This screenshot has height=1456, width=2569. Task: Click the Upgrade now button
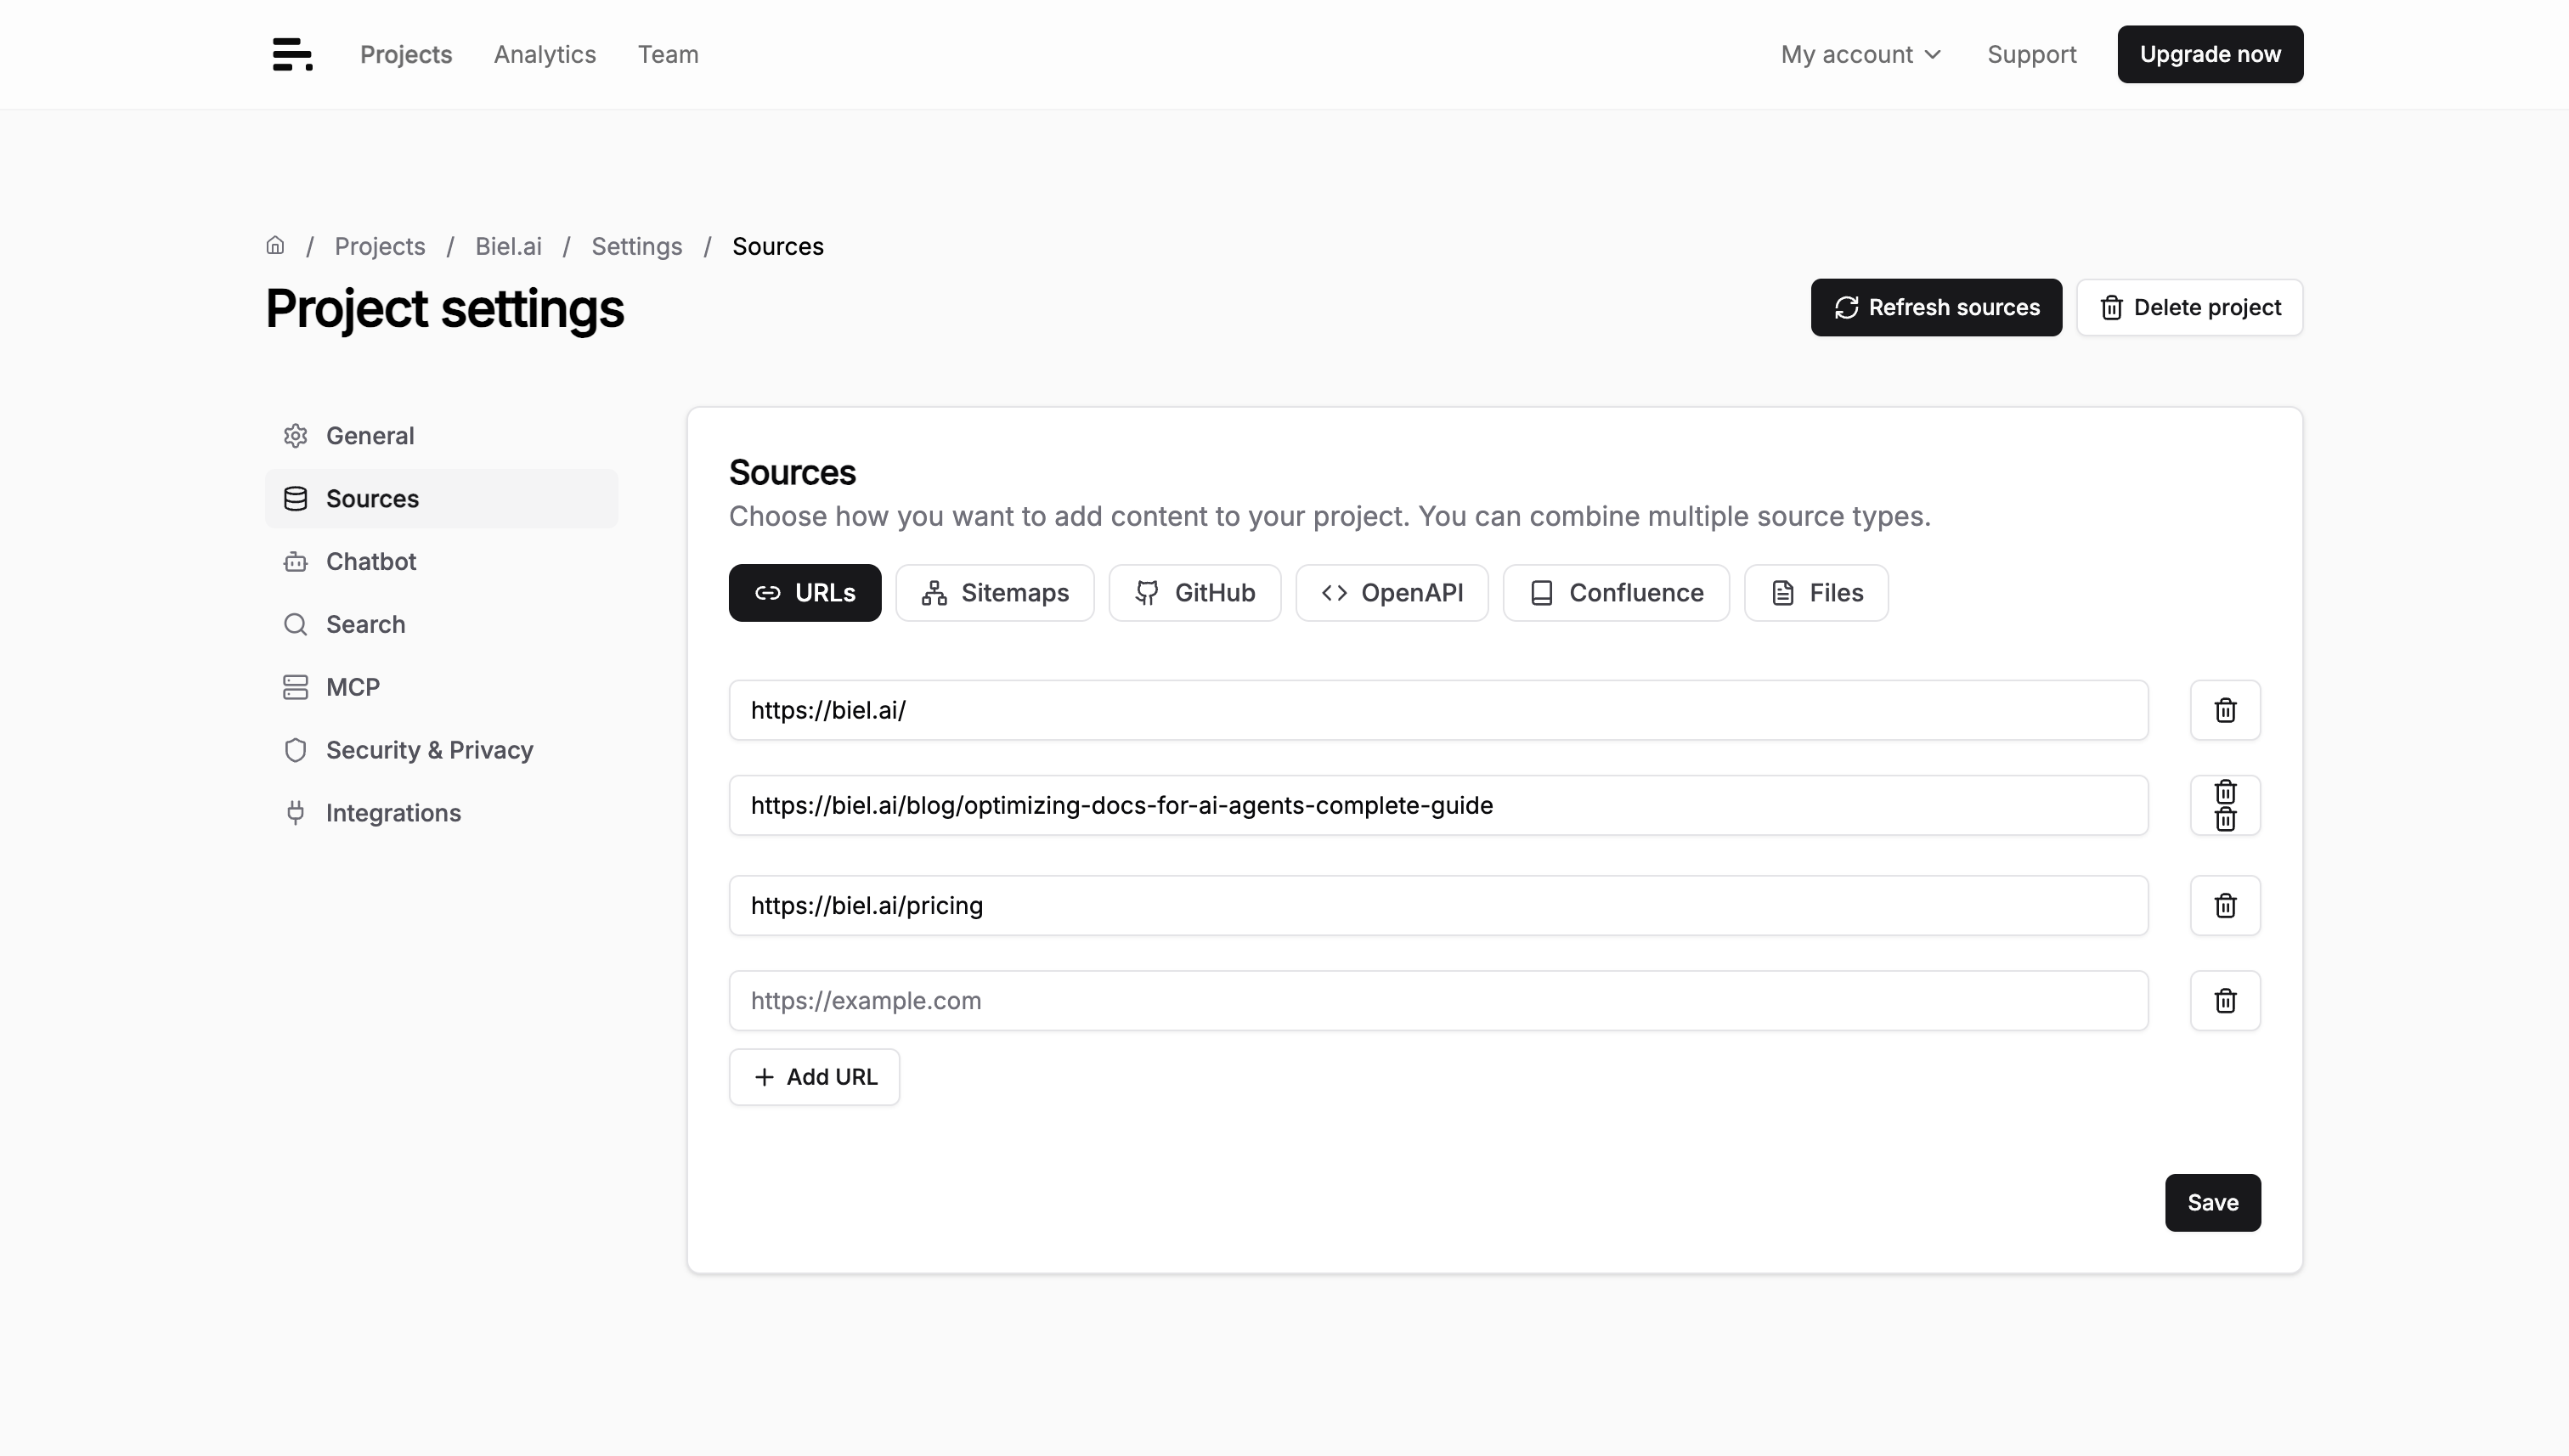2210,54
